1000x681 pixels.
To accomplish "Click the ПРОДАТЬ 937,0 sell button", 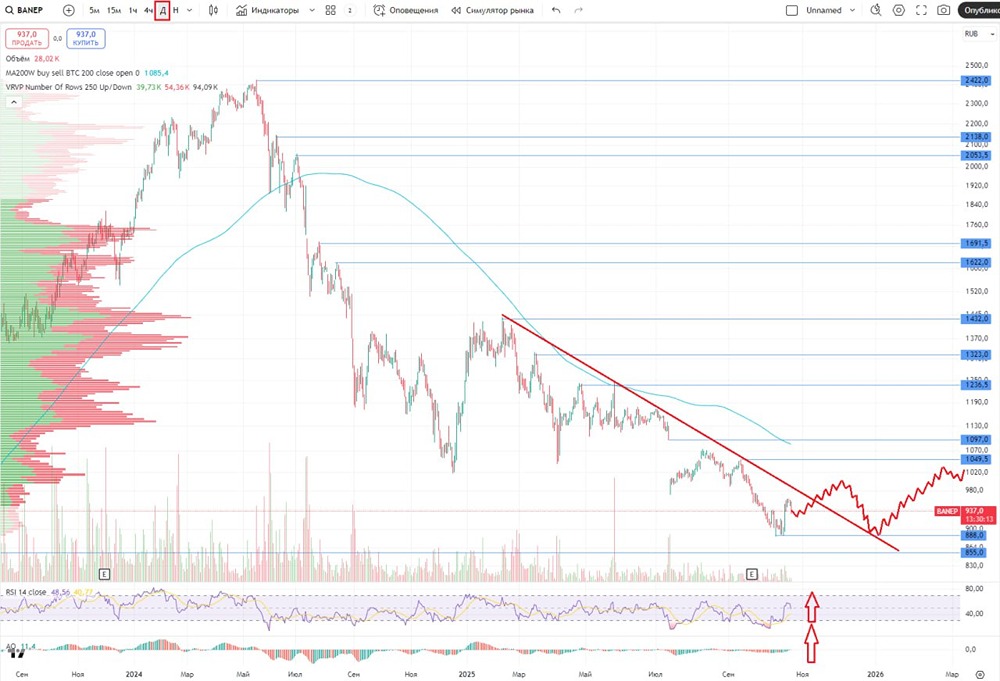I will (x=27, y=38).
